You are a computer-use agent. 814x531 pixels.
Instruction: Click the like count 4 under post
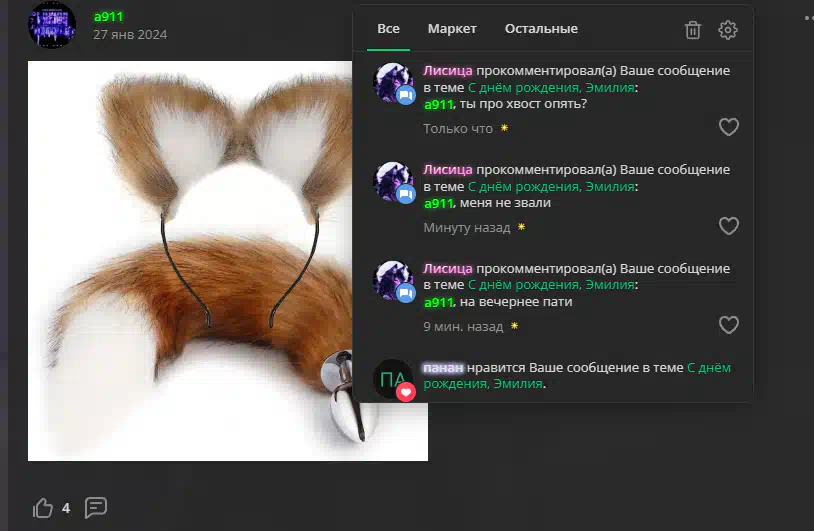(66, 508)
